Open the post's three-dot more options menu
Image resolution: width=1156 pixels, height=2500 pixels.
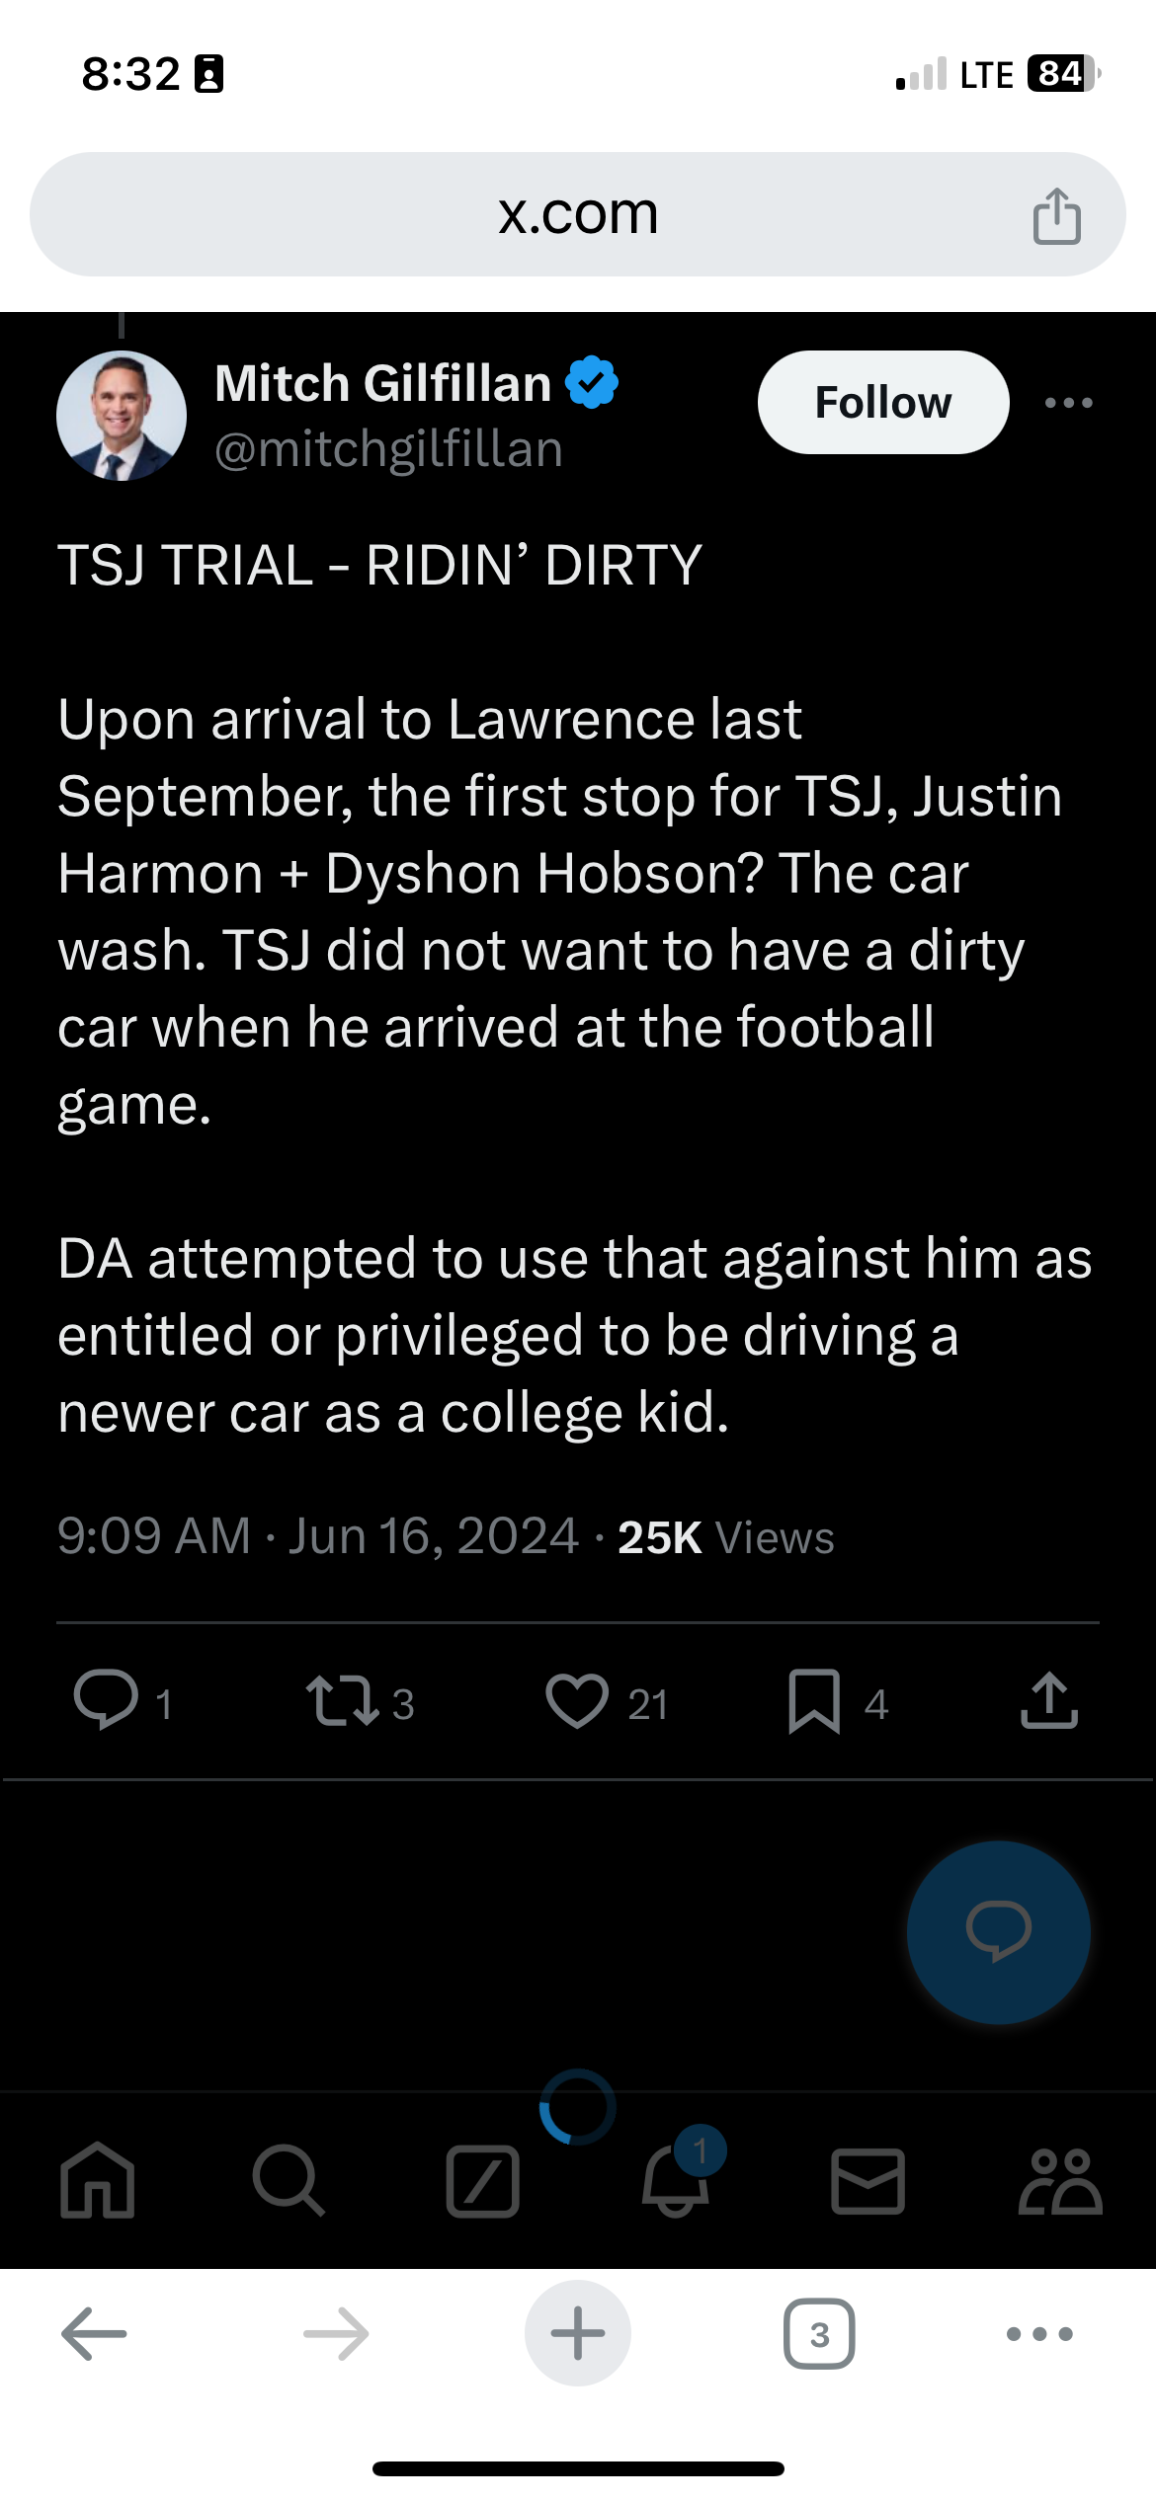point(1068,403)
